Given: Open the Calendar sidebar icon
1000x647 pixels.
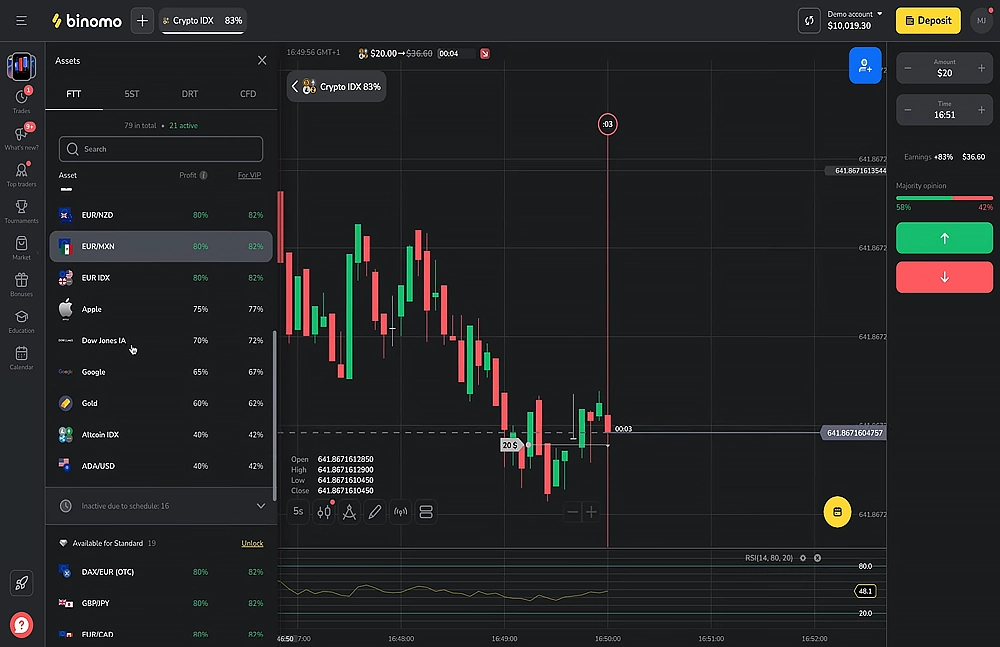Looking at the screenshot, I should click(x=22, y=353).
